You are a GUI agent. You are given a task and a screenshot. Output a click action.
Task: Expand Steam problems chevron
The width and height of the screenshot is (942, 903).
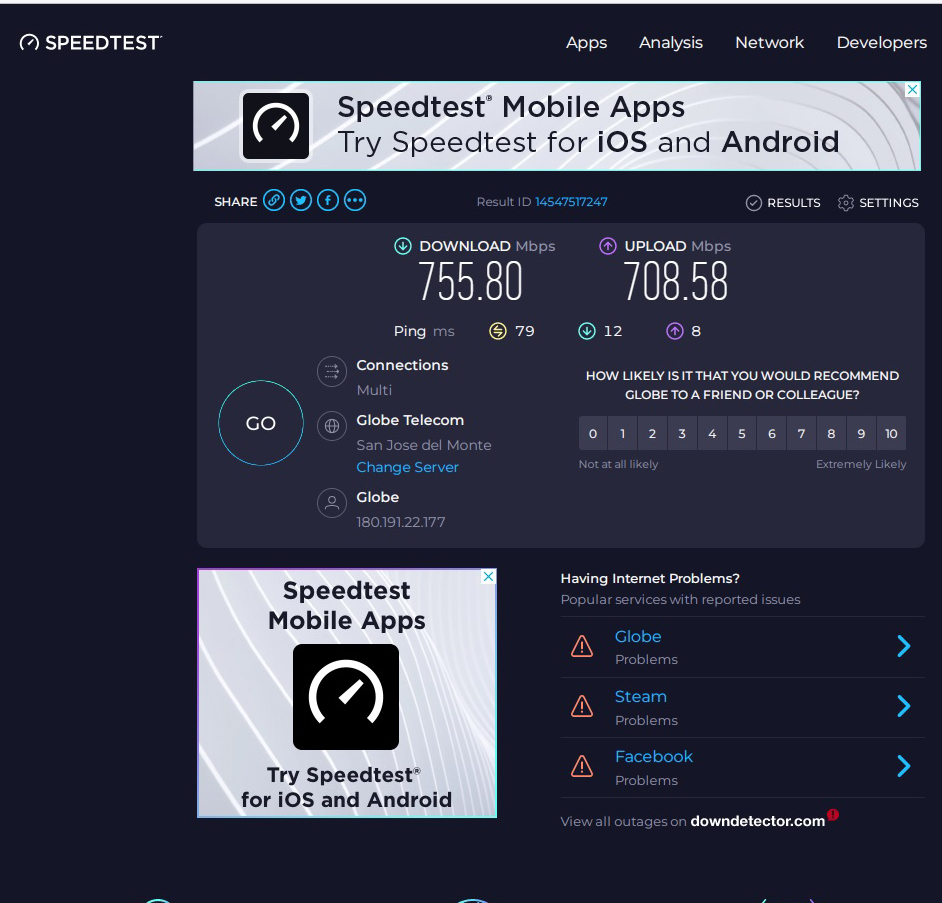coord(904,707)
